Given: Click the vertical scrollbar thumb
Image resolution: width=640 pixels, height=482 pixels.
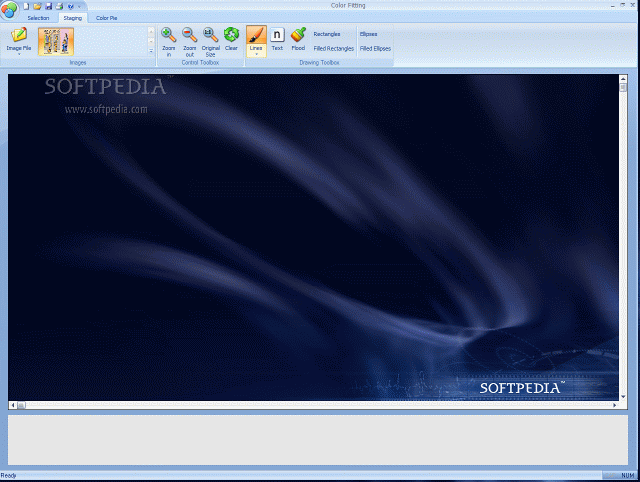Looking at the screenshot, I should click(x=623, y=87).
